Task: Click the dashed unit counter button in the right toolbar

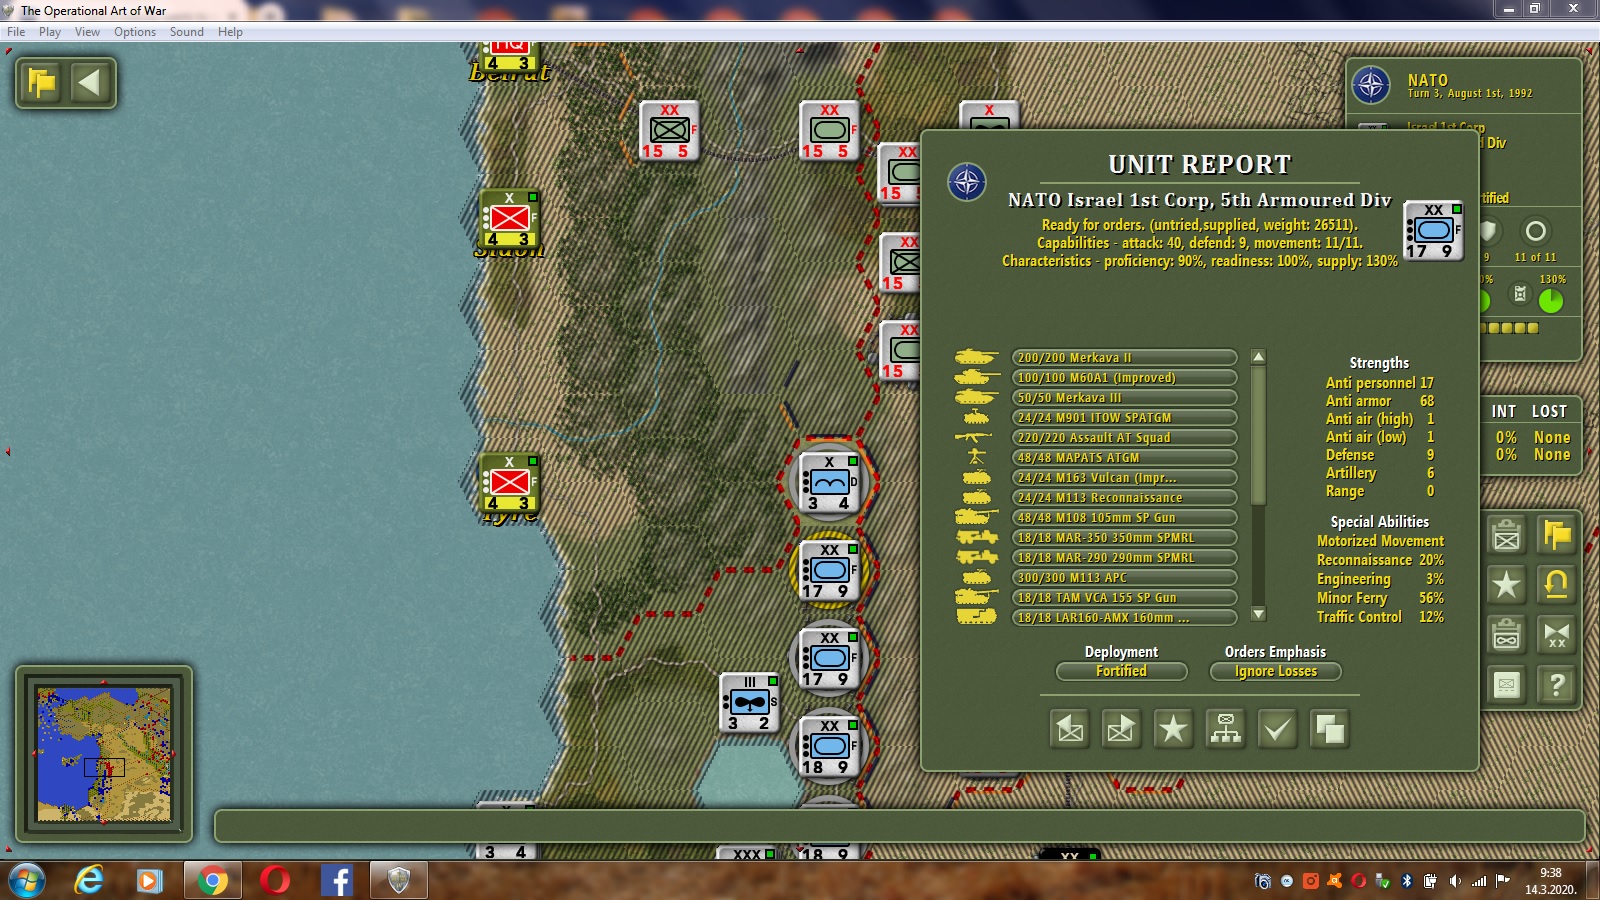Action: [x=1506, y=685]
